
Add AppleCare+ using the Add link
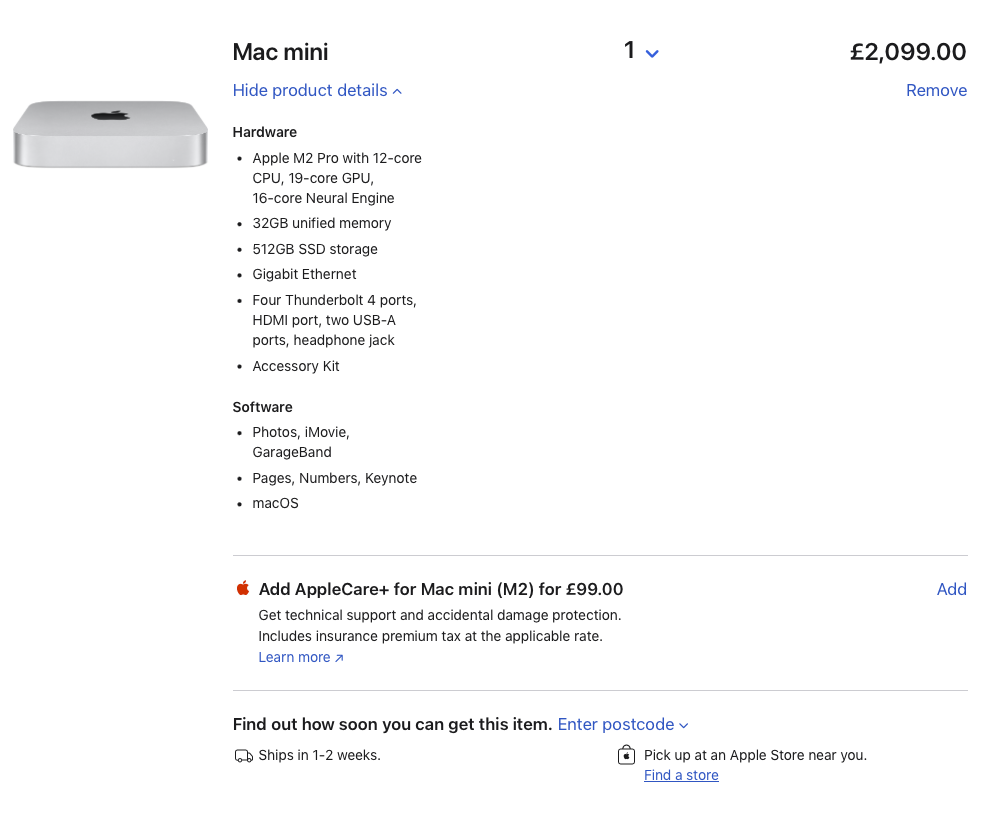pyautogui.click(x=951, y=589)
